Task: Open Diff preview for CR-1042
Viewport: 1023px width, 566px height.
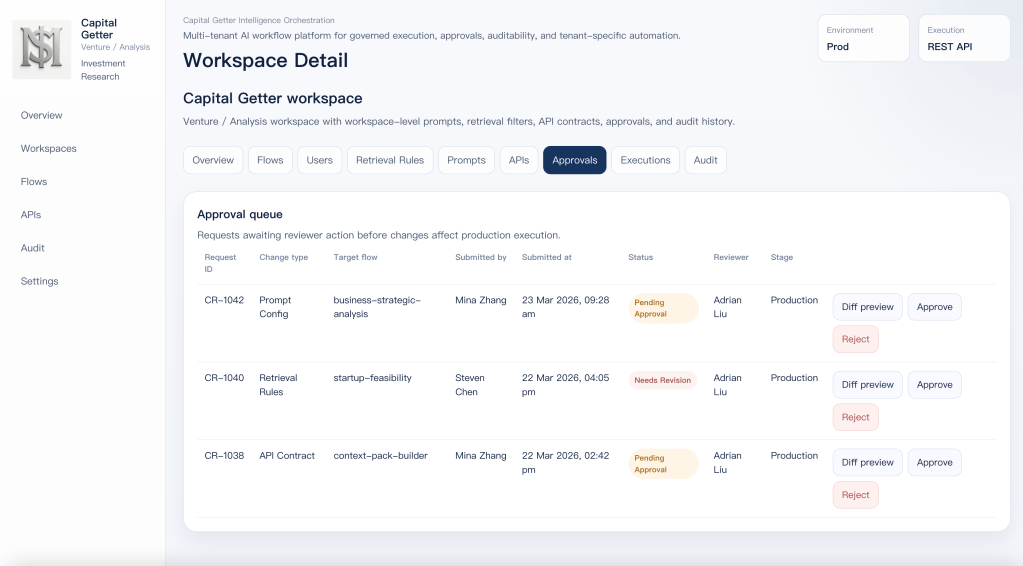Action: tap(867, 307)
